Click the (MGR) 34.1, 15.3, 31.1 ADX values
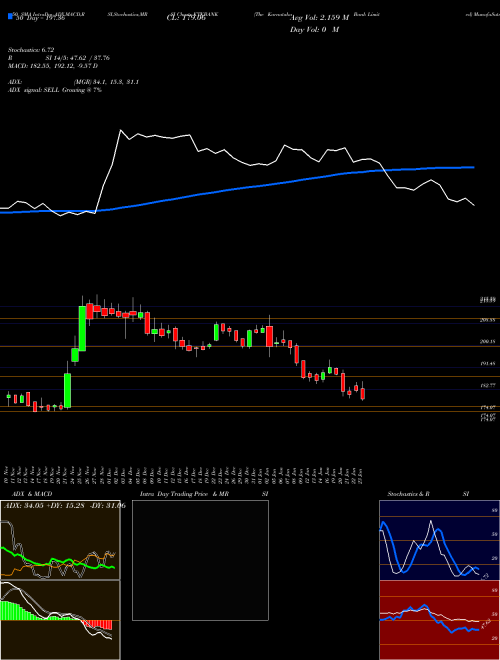Screen dimensions: 500x660 tap(106, 82)
